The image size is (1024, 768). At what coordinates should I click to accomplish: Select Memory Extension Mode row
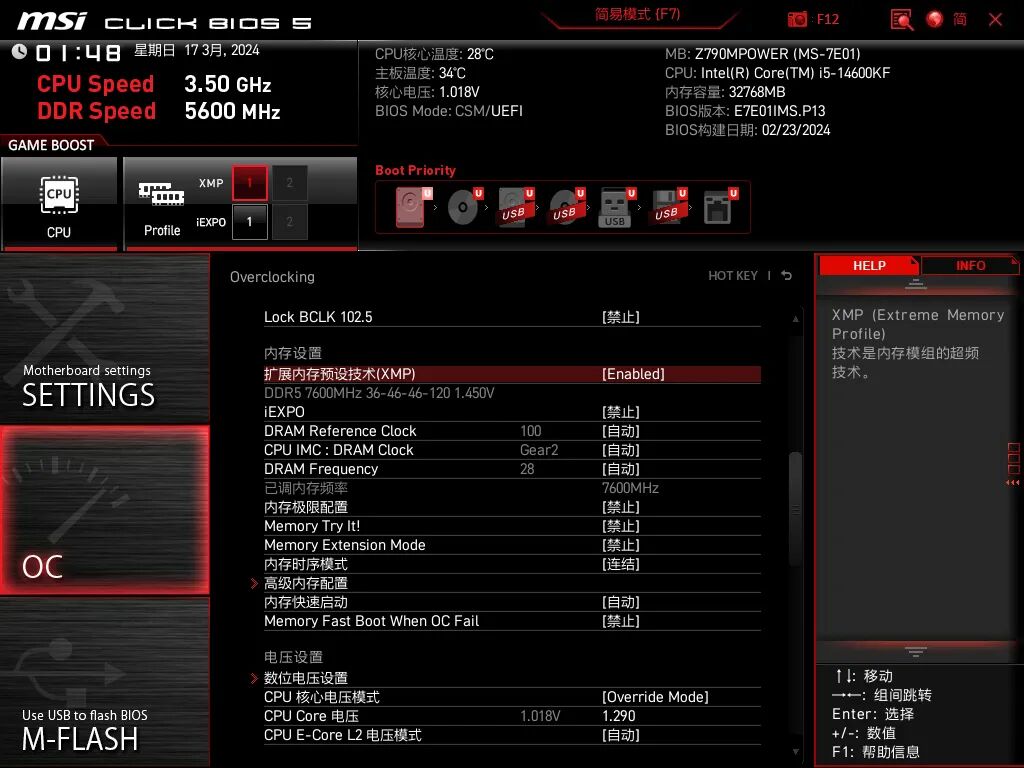pyautogui.click(x=512, y=545)
